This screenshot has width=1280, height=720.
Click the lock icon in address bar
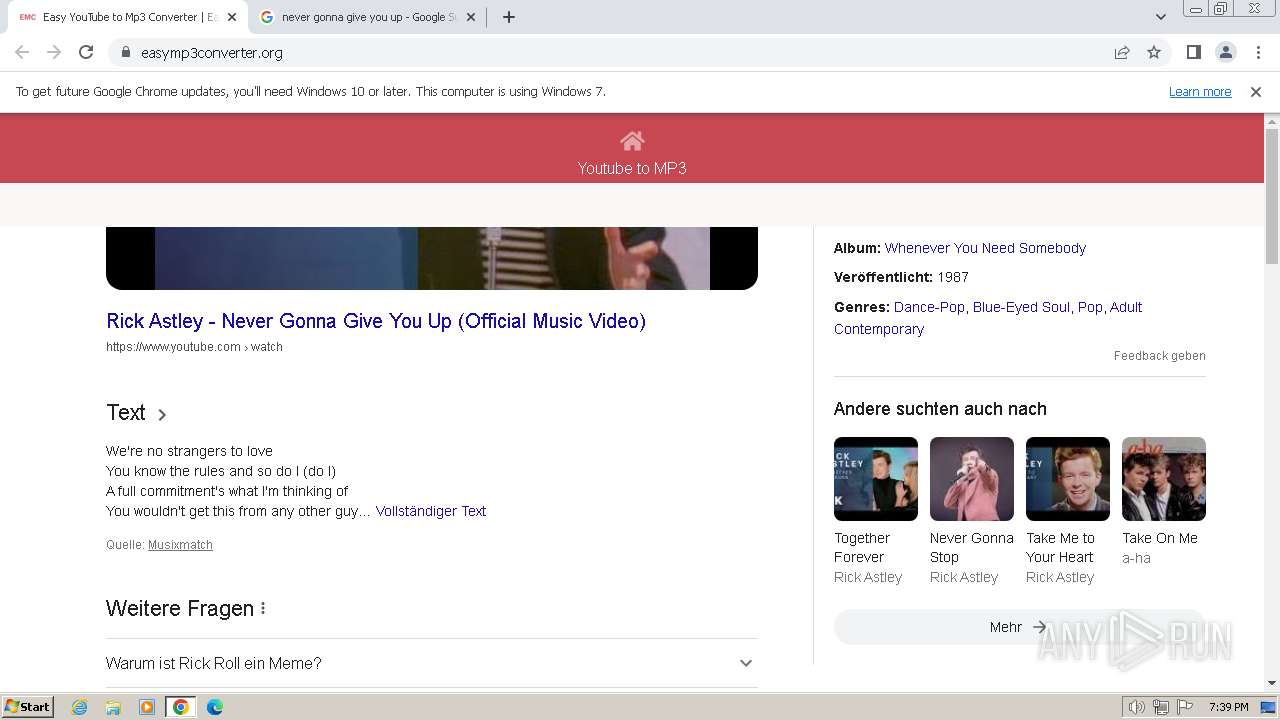click(126, 52)
